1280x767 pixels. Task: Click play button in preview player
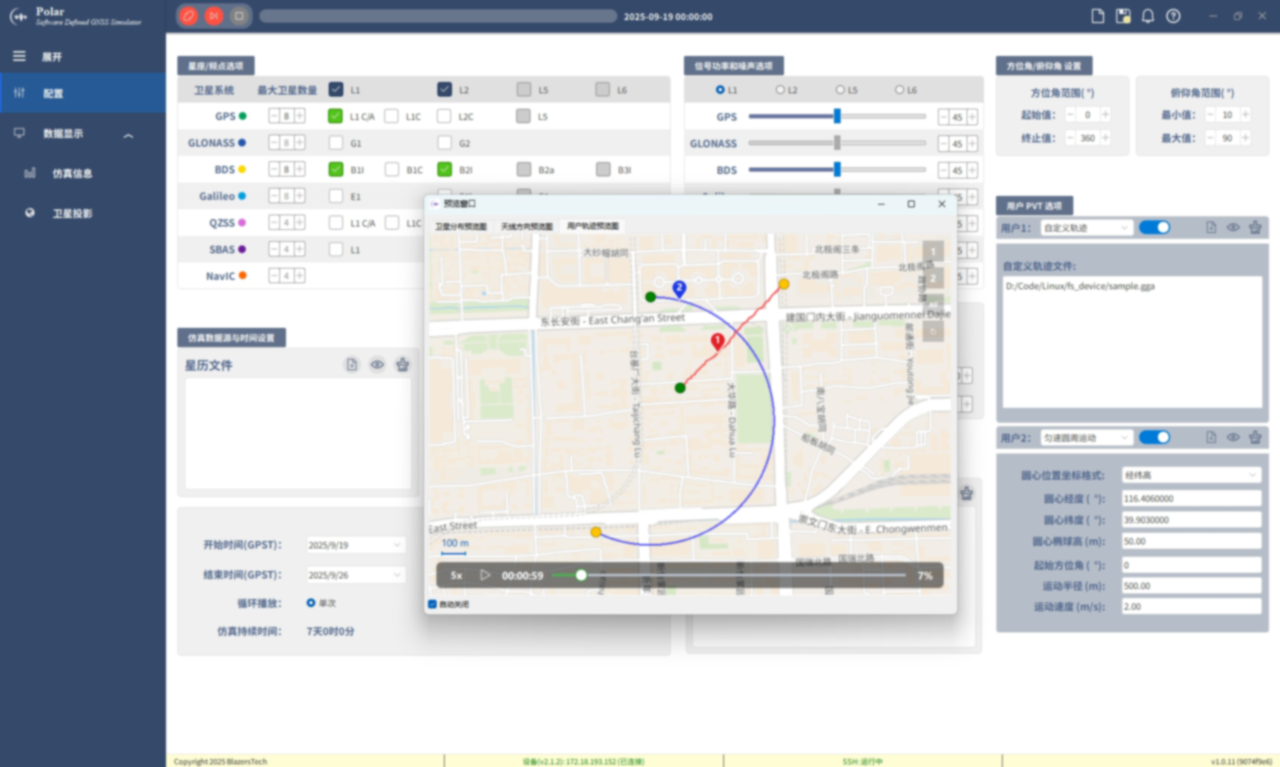485,575
